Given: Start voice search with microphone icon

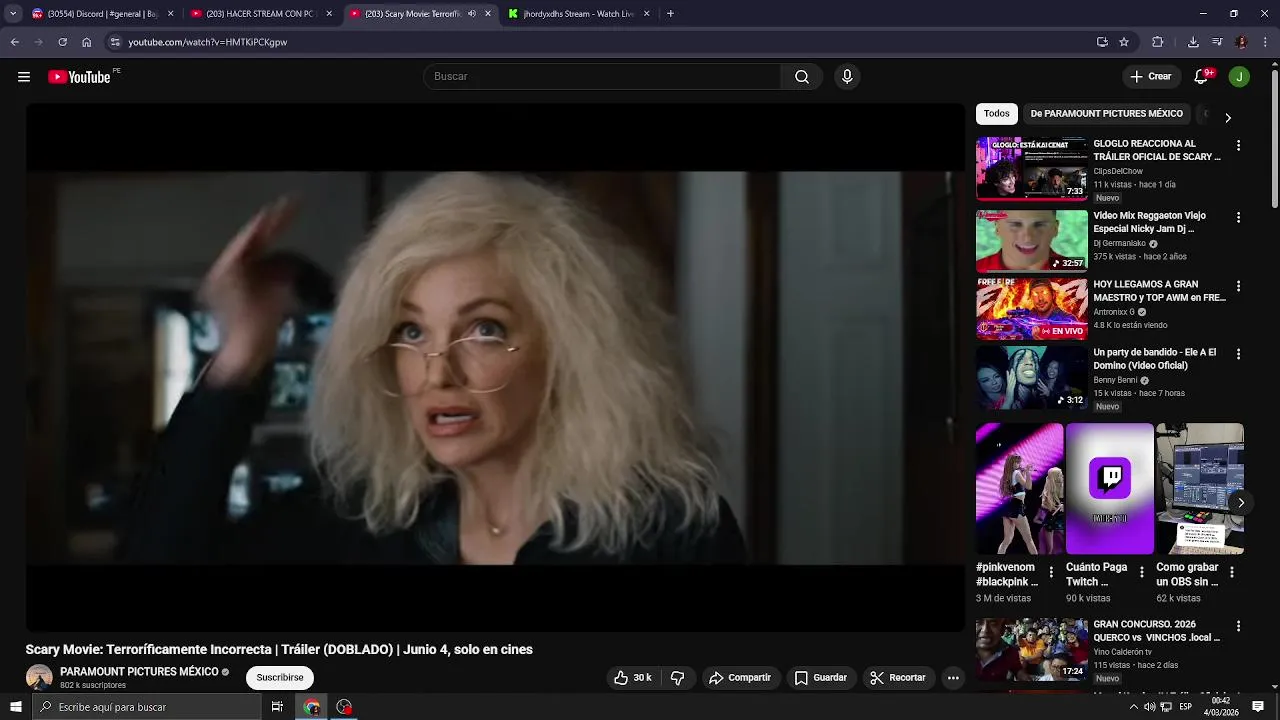Looking at the screenshot, I should click(x=847, y=77).
